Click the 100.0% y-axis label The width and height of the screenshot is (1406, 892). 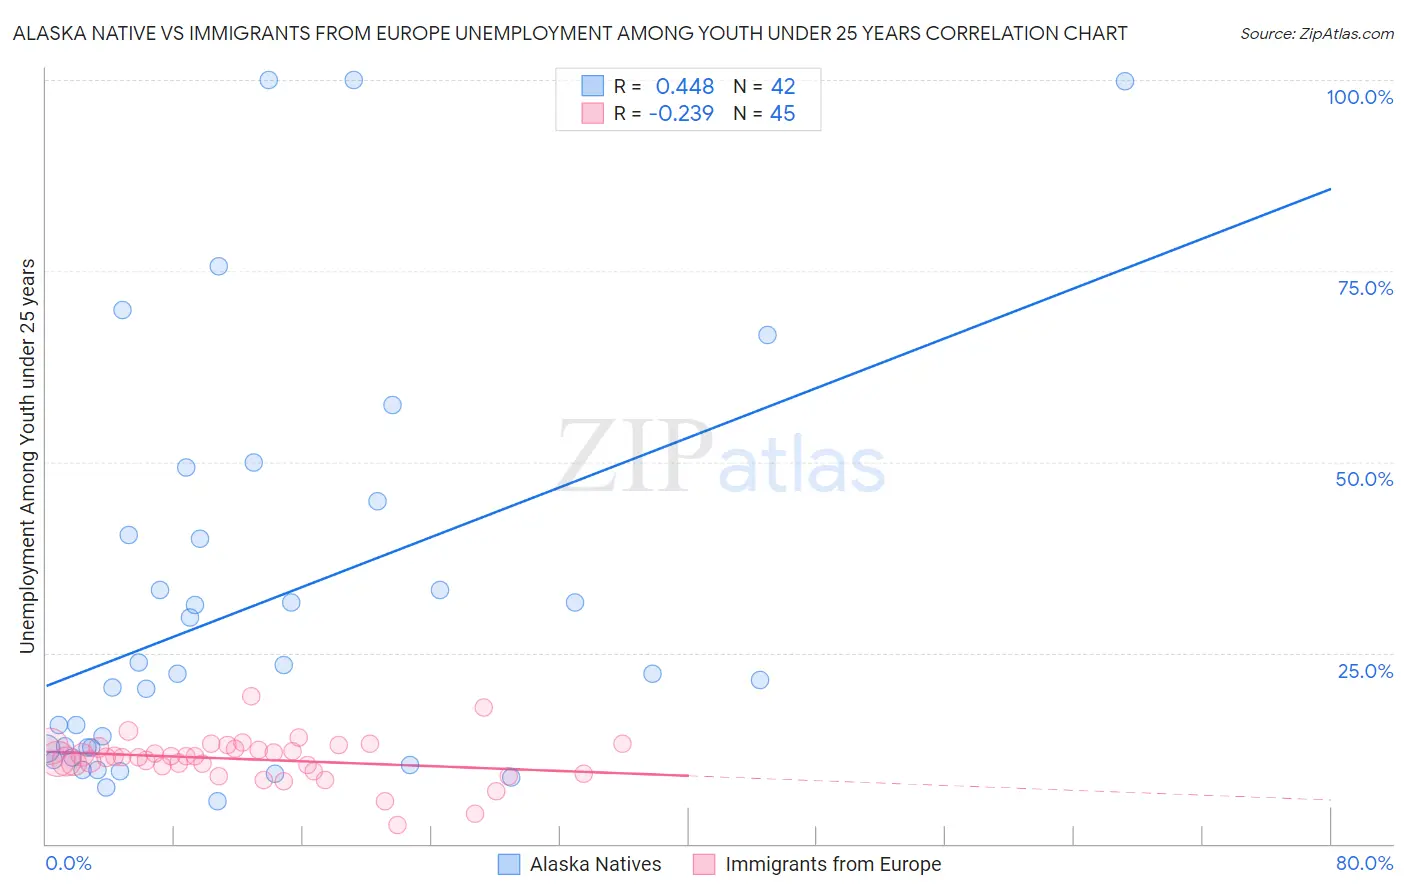[x=1360, y=97]
